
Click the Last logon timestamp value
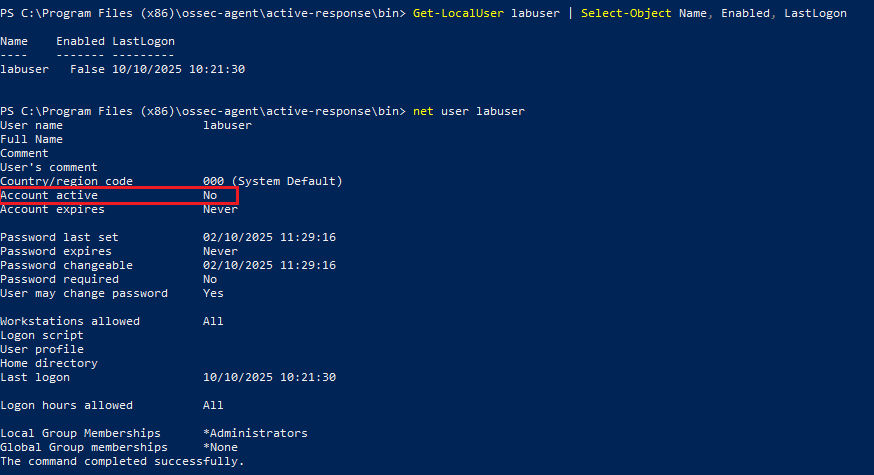[269, 377]
